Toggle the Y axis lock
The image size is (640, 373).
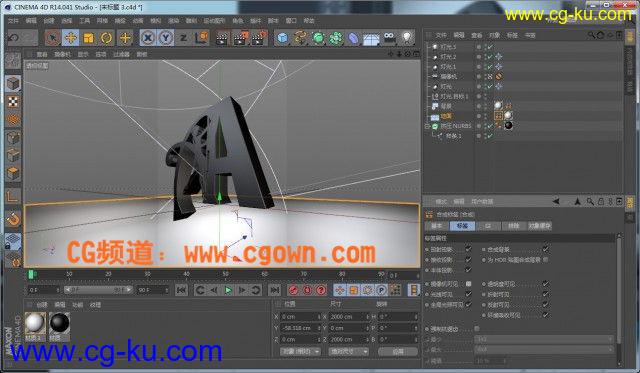(x=165, y=38)
